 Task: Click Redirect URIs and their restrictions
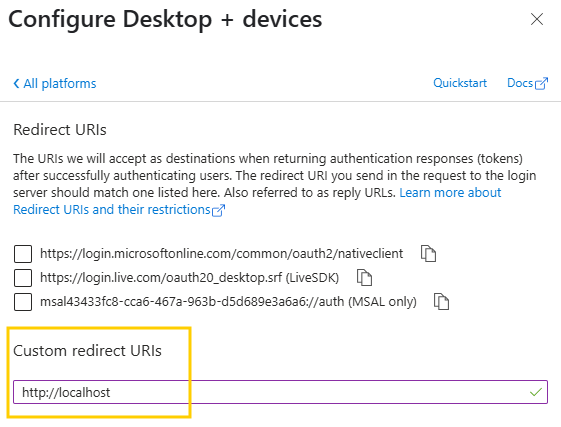click(x=112, y=209)
